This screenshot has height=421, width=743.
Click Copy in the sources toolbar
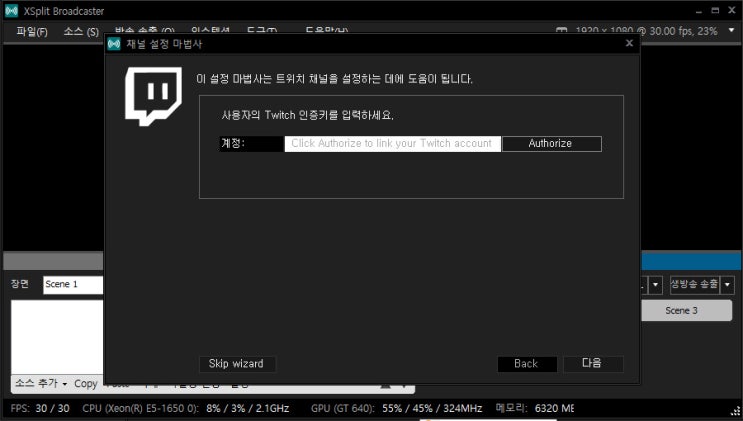click(86, 384)
